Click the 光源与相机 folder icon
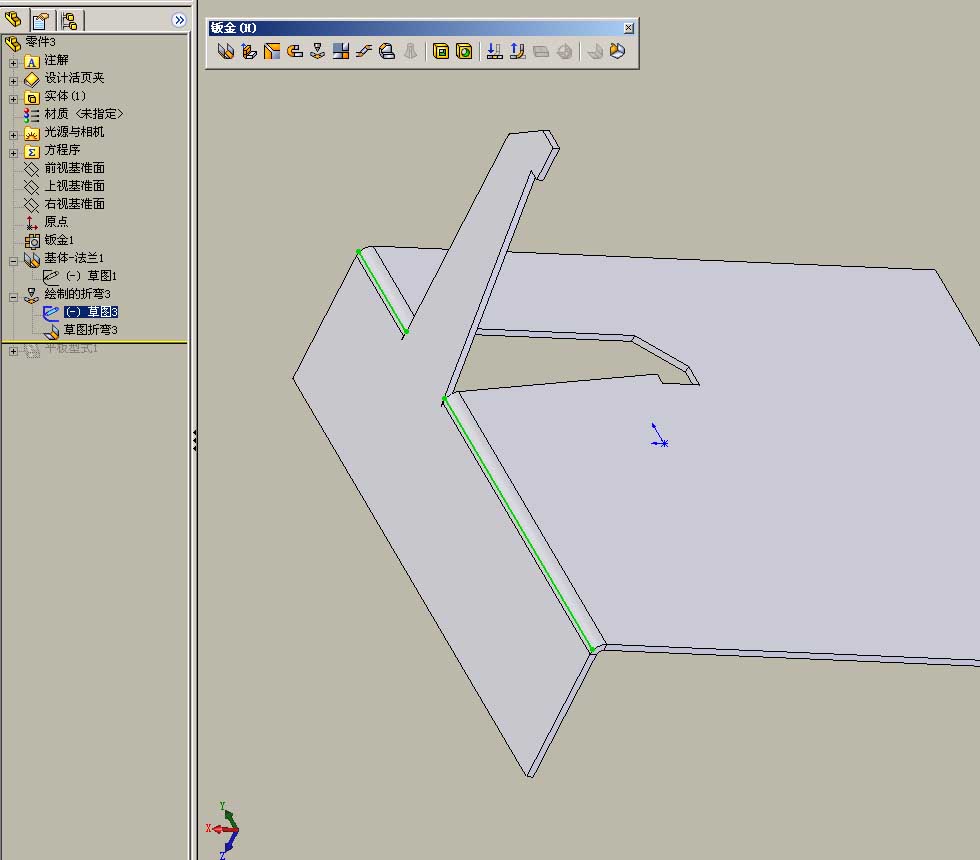This screenshot has width=980, height=860. [x=32, y=134]
